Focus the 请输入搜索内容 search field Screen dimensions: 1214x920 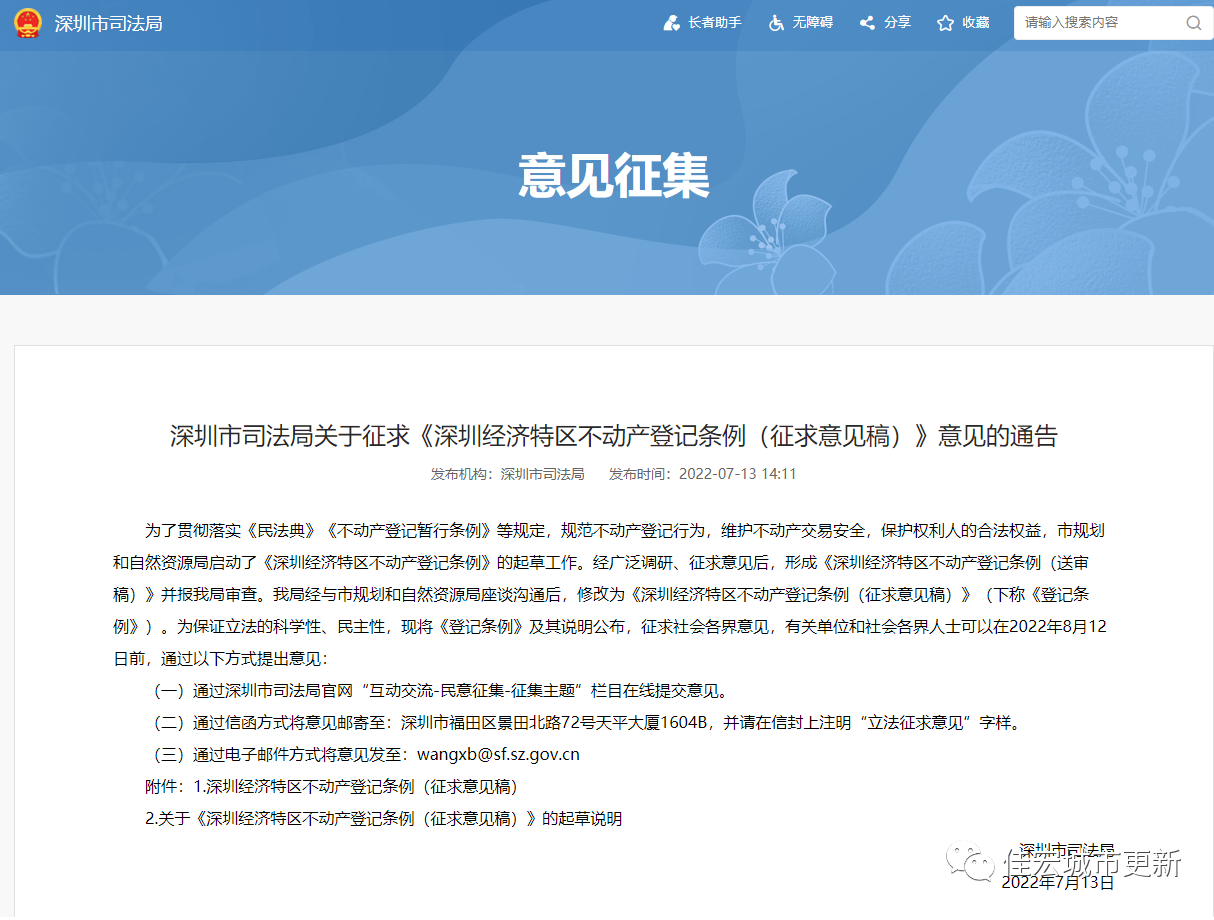coord(1098,23)
